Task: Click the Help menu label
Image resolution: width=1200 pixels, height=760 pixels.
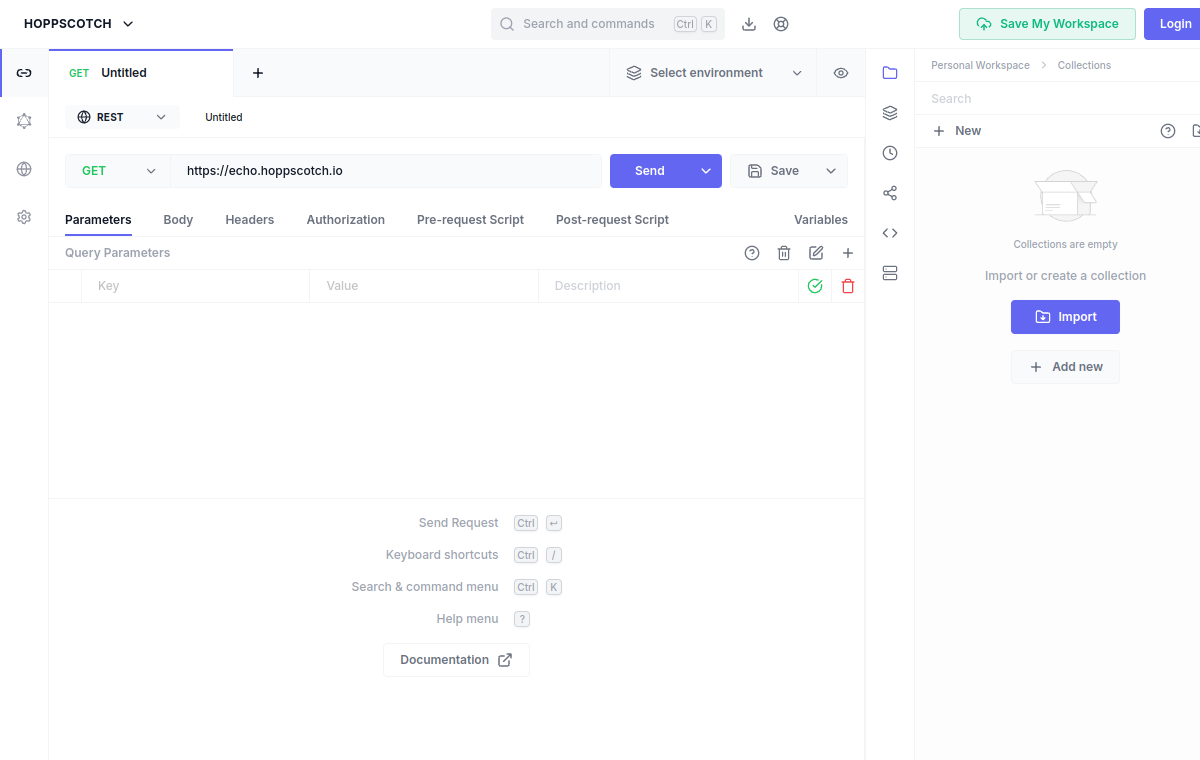Action: tap(467, 619)
